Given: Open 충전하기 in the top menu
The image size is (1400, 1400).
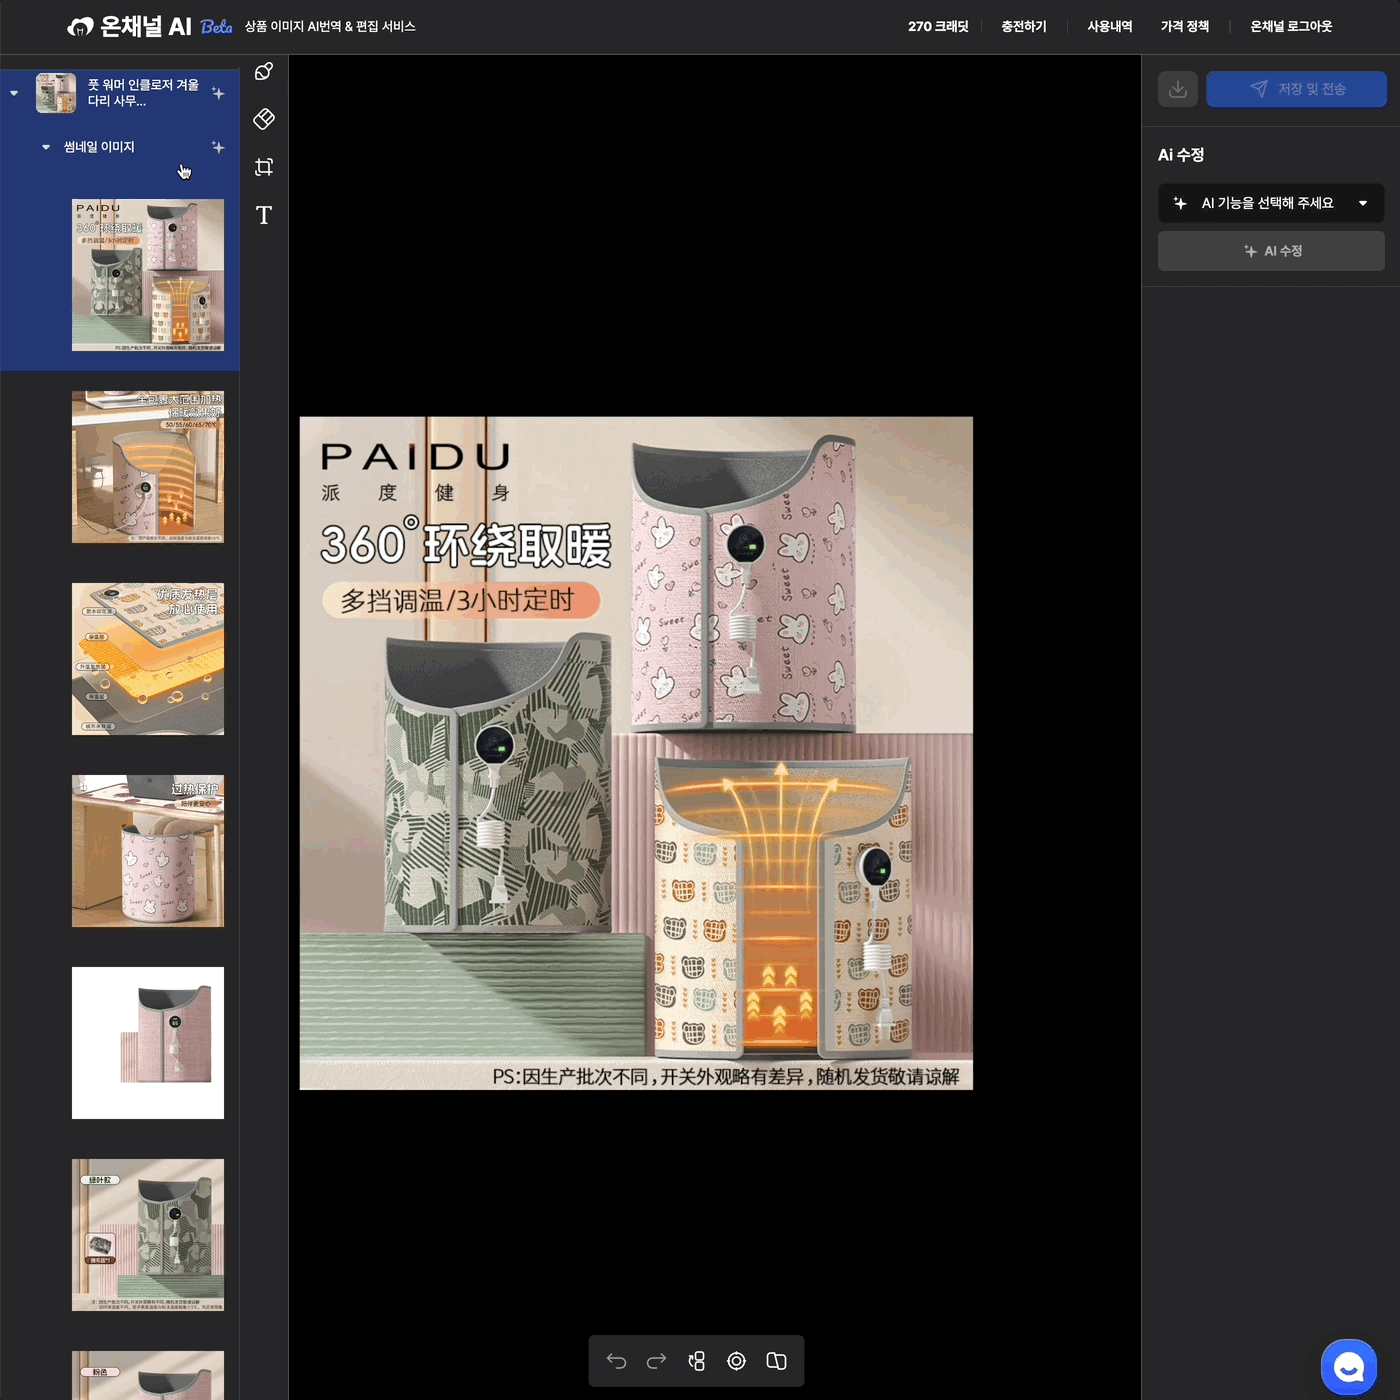Looking at the screenshot, I should [1024, 27].
